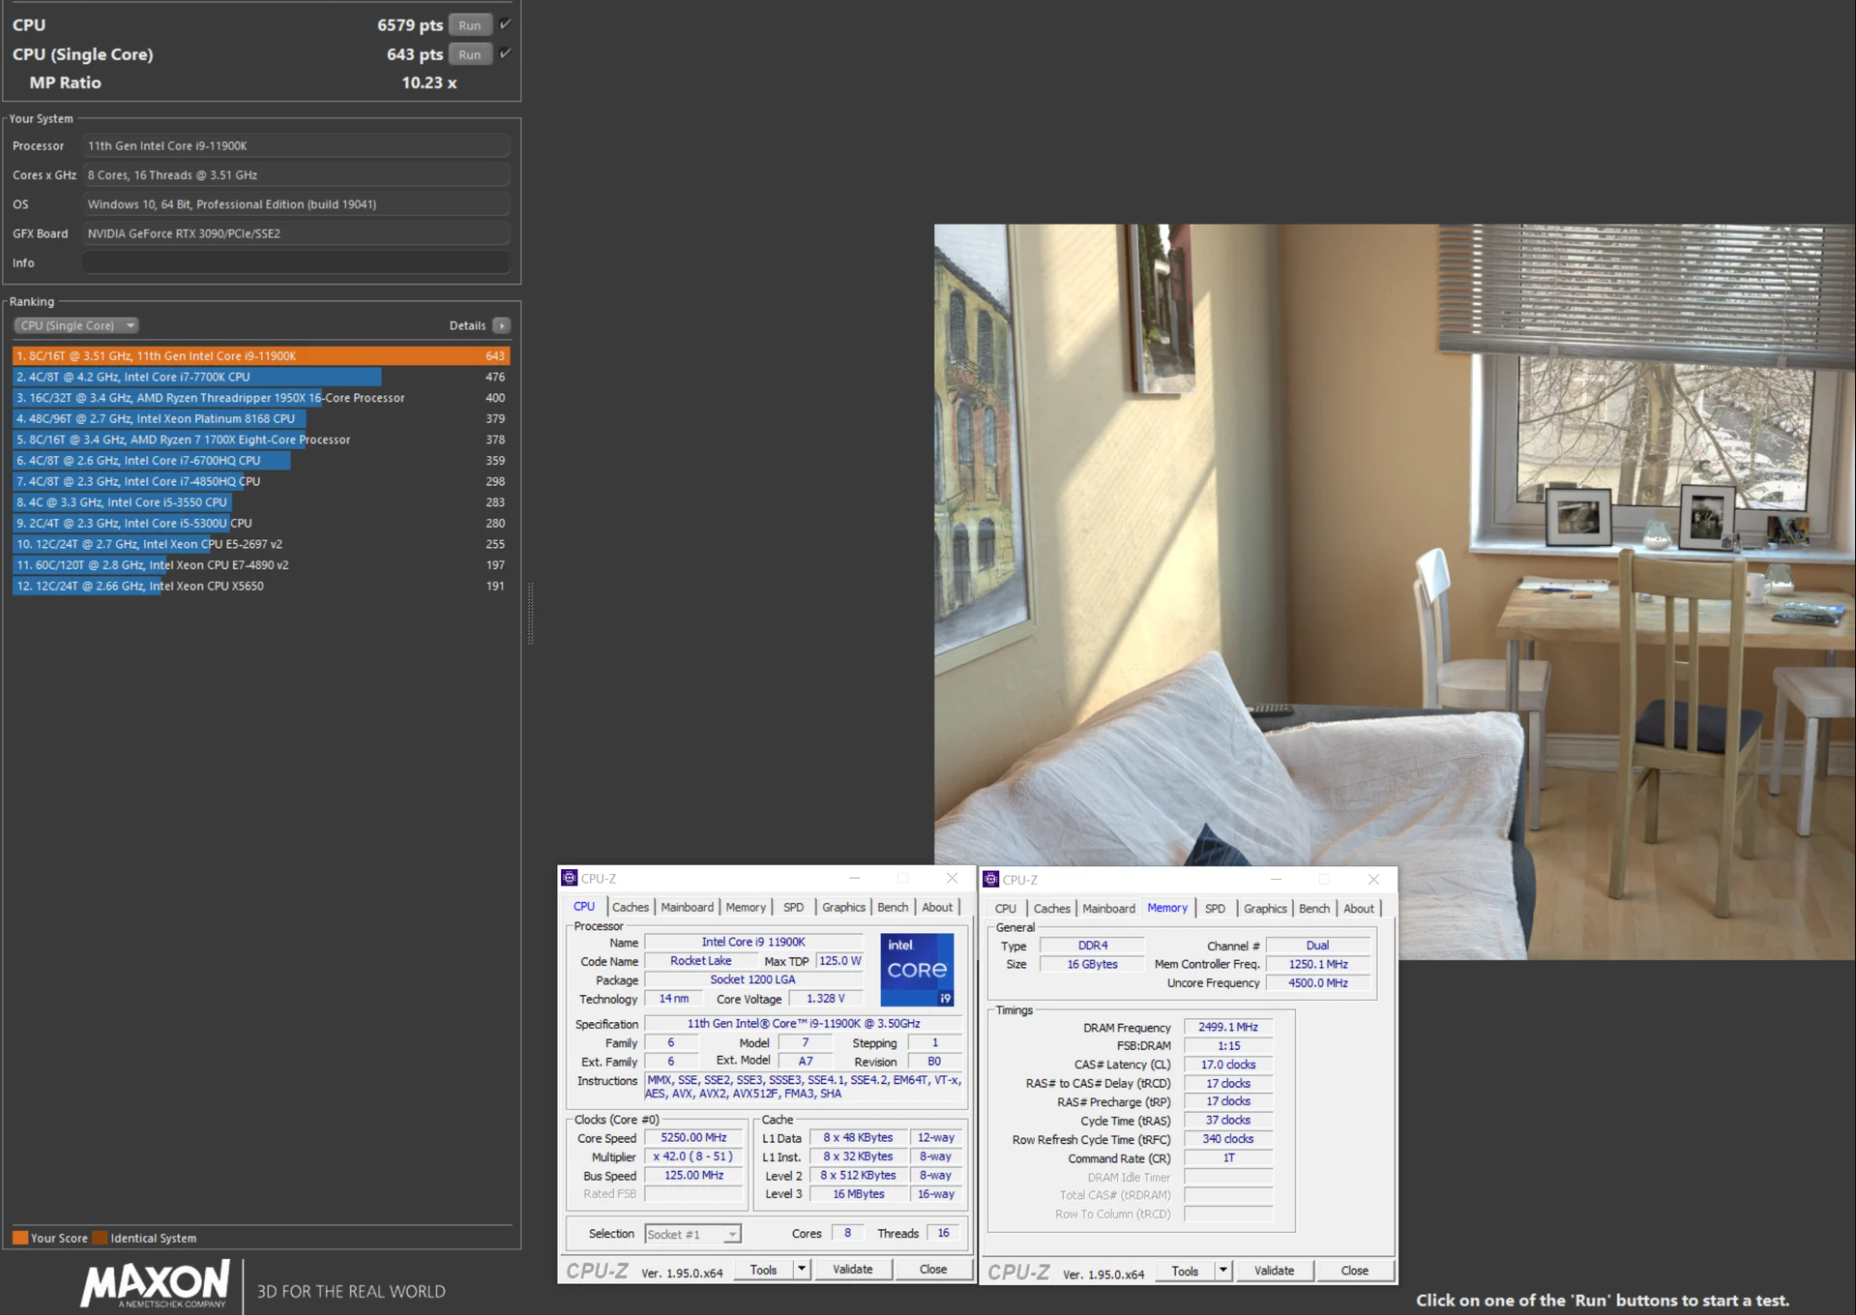Expand Tools dropdown arrow in right CPU-Z window
Image resolution: width=1856 pixels, height=1315 pixels.
coord(1223,1271)
